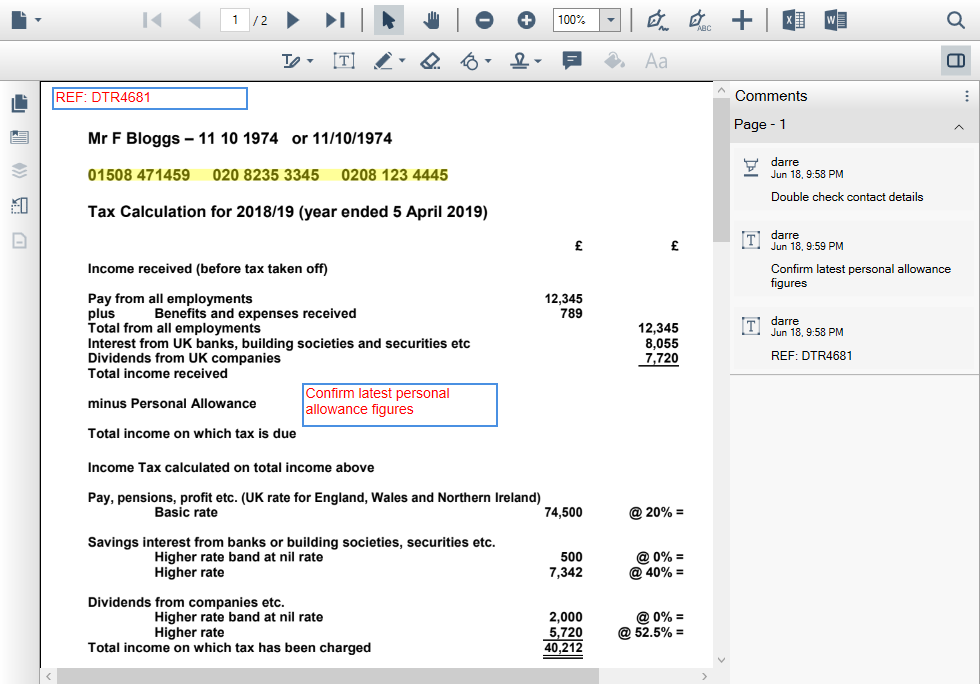The image size is (980, 684).
Task: Jump to the last page
Action: pos(335,20)
